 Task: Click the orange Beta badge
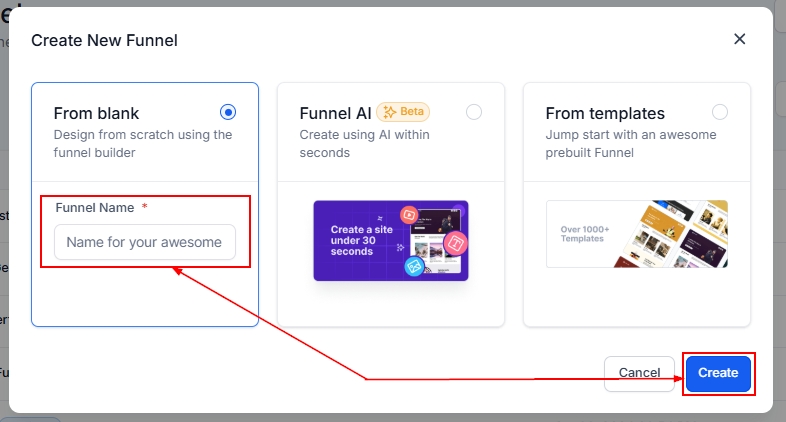(x=404, y=112)
